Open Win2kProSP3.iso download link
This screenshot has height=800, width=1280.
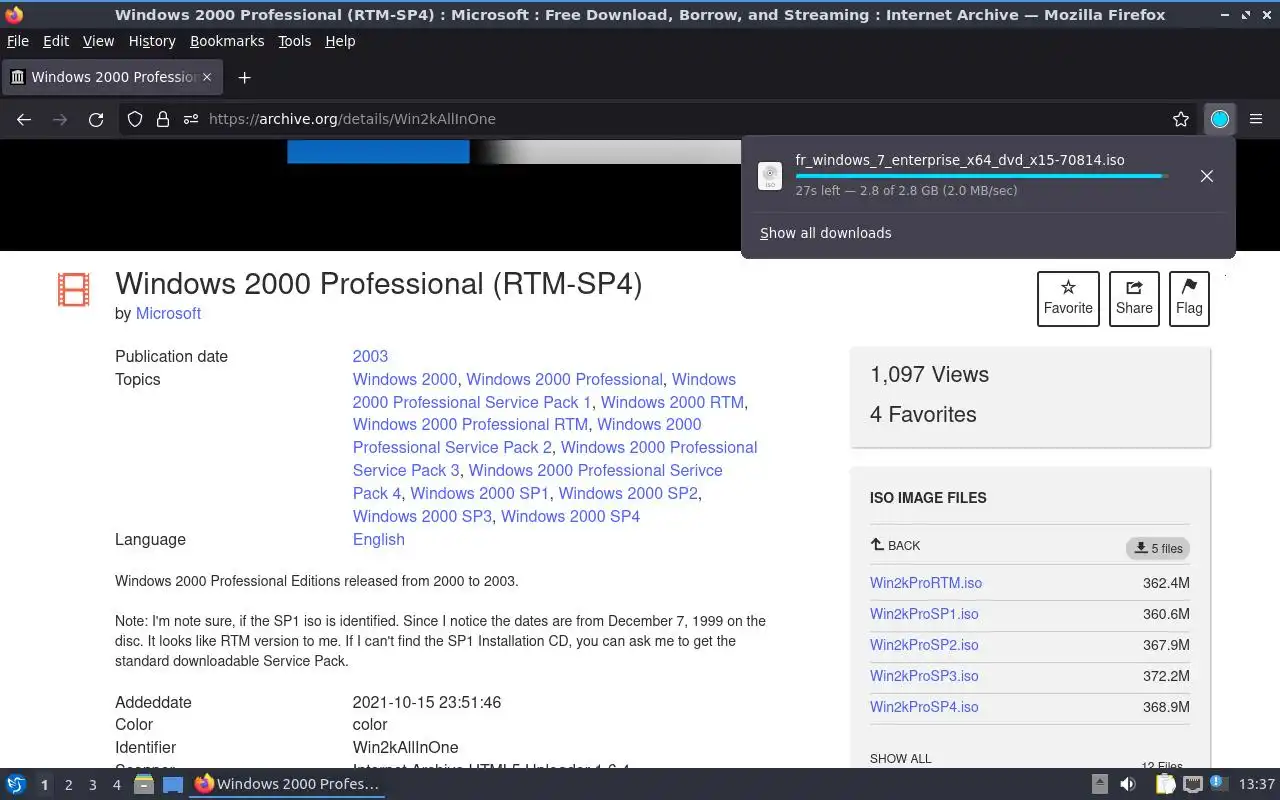pyautogui.click(x=924, y=676)
